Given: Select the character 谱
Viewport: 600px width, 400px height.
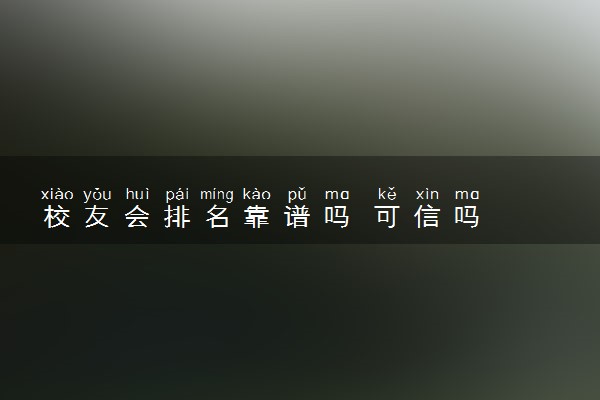Looking at the screenshot, I should [297, 217].
